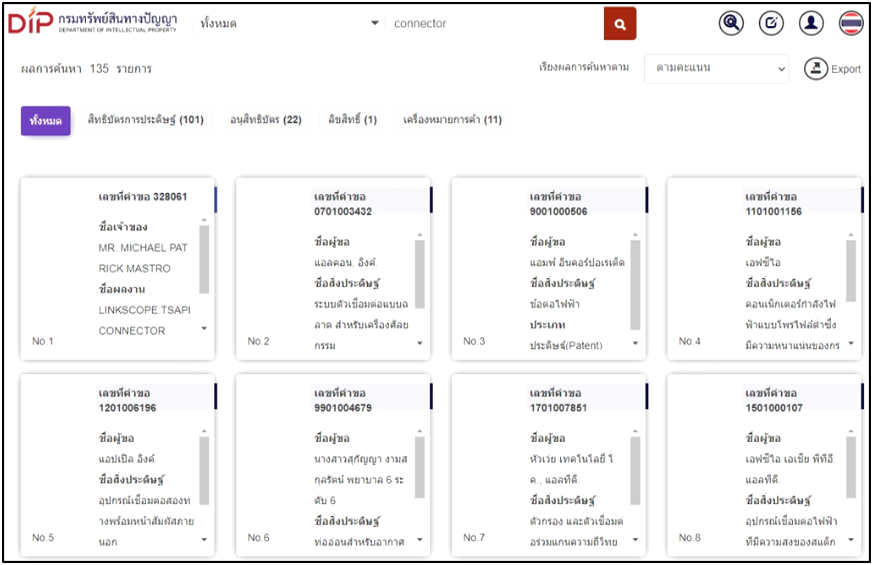Open the result card with application 1701007851
Image resolution: width=873 pixels, height=565 pixels.
(x=548, y=465)
